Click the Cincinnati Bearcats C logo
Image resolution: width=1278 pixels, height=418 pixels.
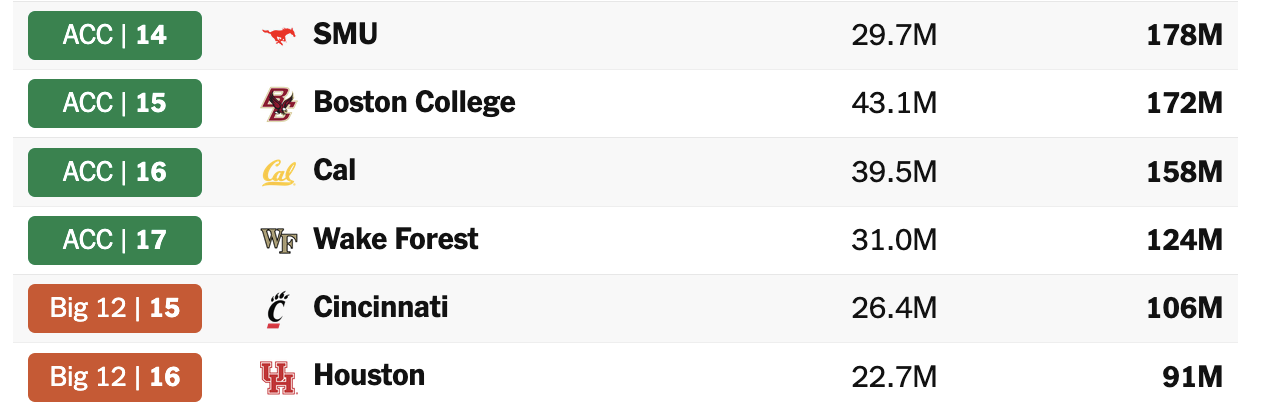(279, 310)
